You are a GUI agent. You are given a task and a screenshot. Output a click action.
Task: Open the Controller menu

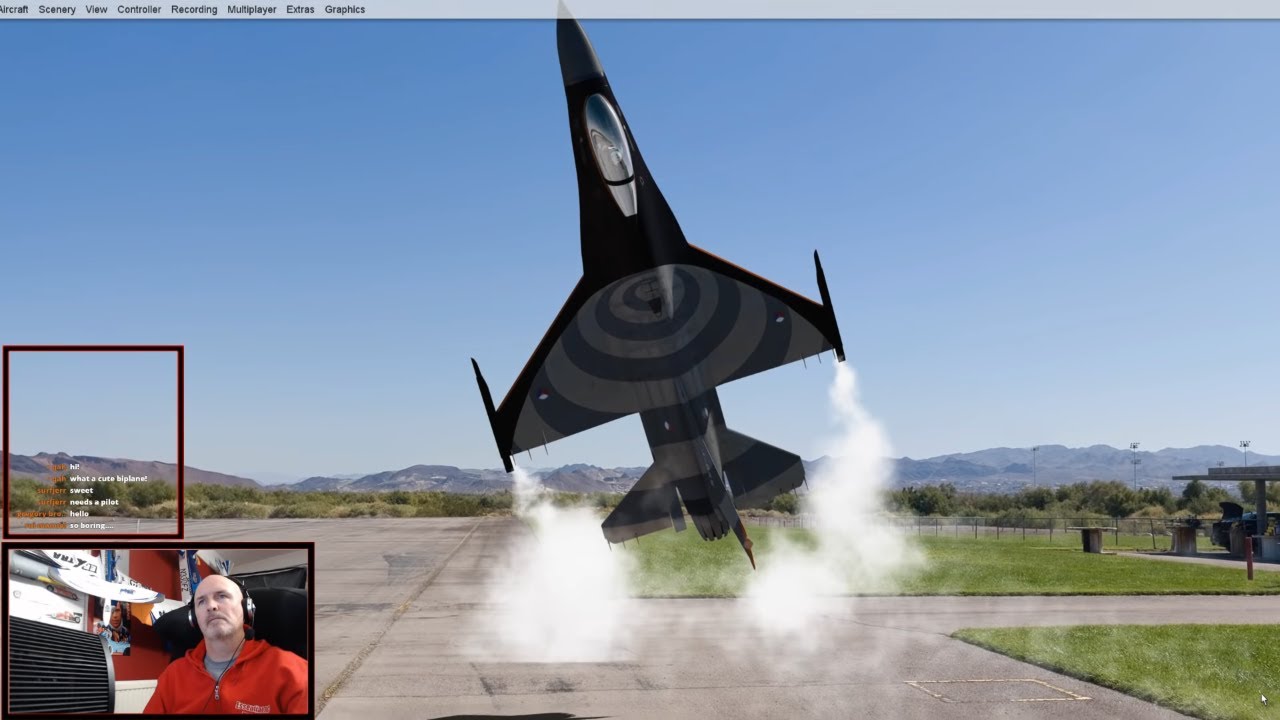coord(138,9)
